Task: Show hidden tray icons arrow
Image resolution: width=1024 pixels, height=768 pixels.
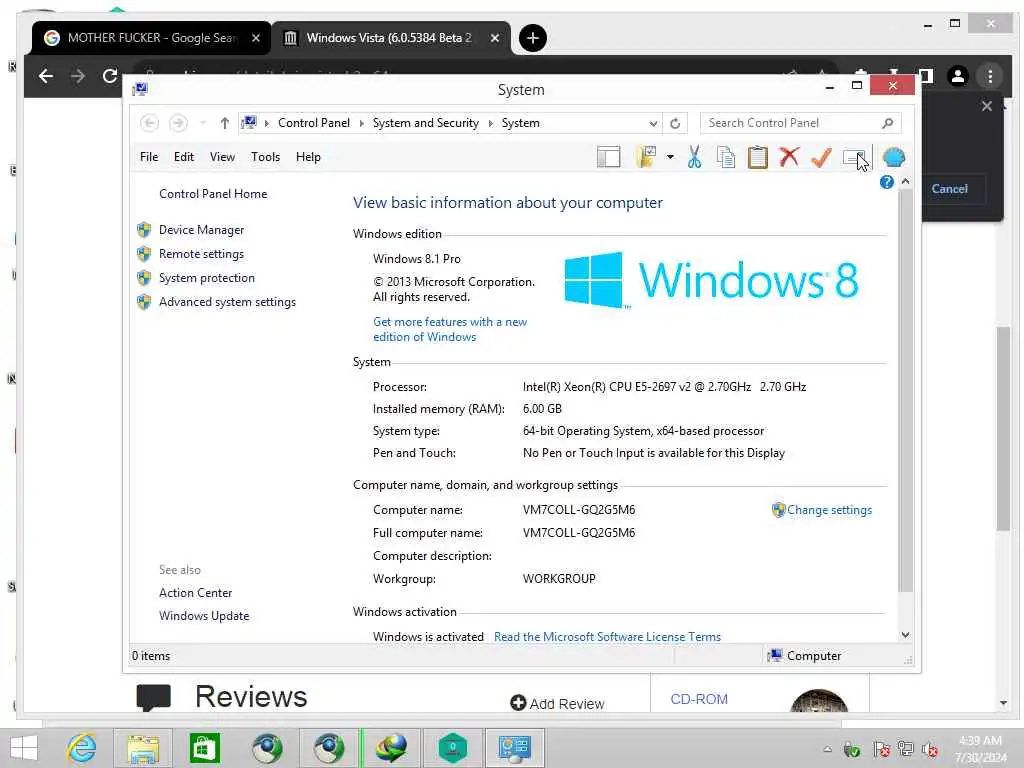Action: pos(827,749)
